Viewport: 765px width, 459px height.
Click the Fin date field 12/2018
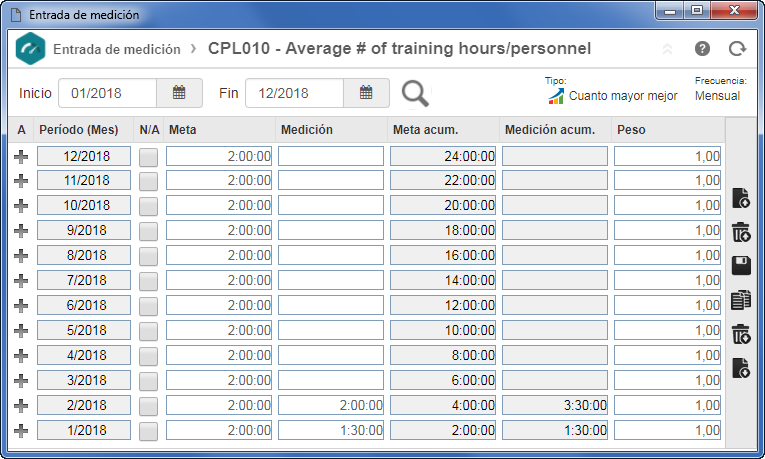(295, 93)
